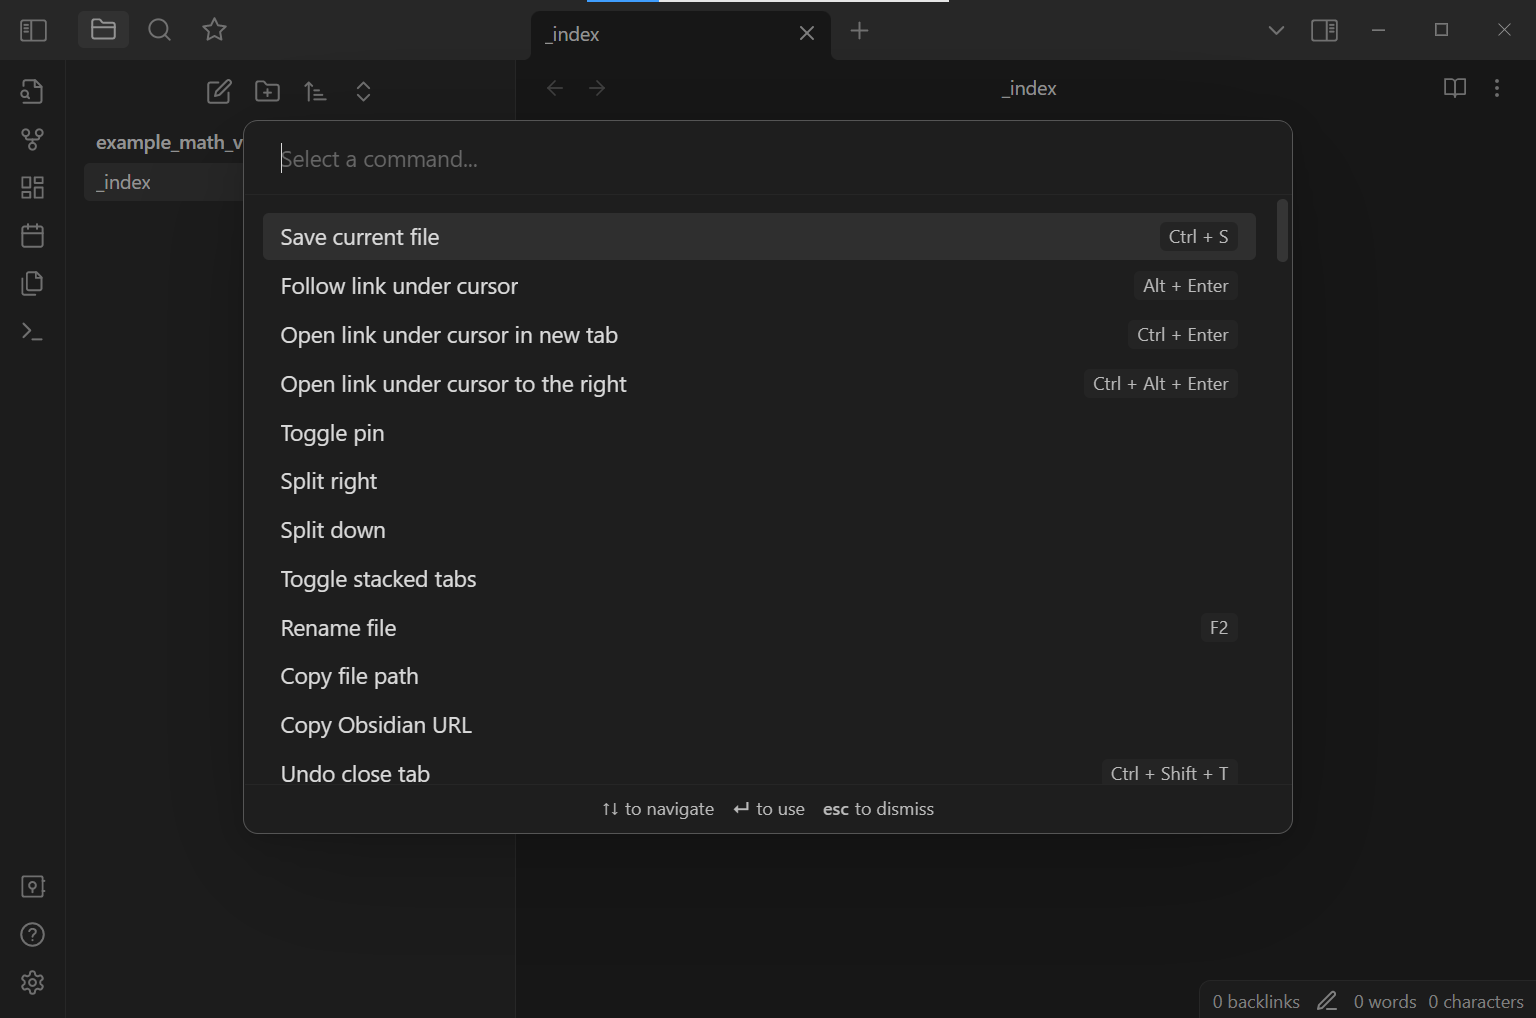Minimize the Obsidian window

[x=1378, y=30]
